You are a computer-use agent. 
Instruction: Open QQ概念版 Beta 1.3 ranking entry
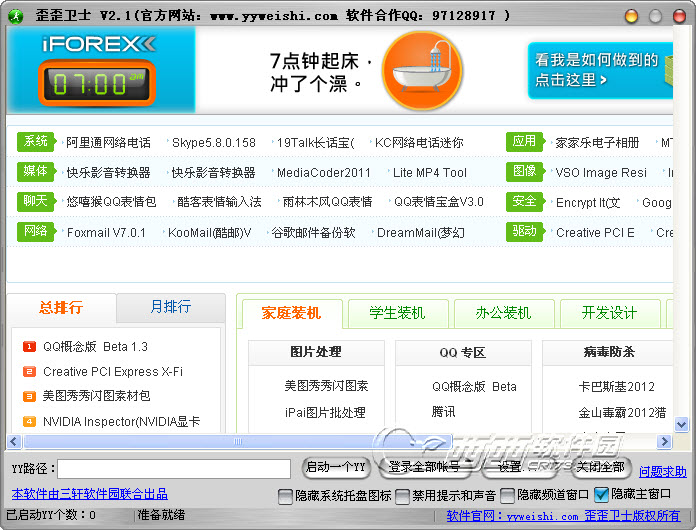pyautogui.click(x=95, y=346)
